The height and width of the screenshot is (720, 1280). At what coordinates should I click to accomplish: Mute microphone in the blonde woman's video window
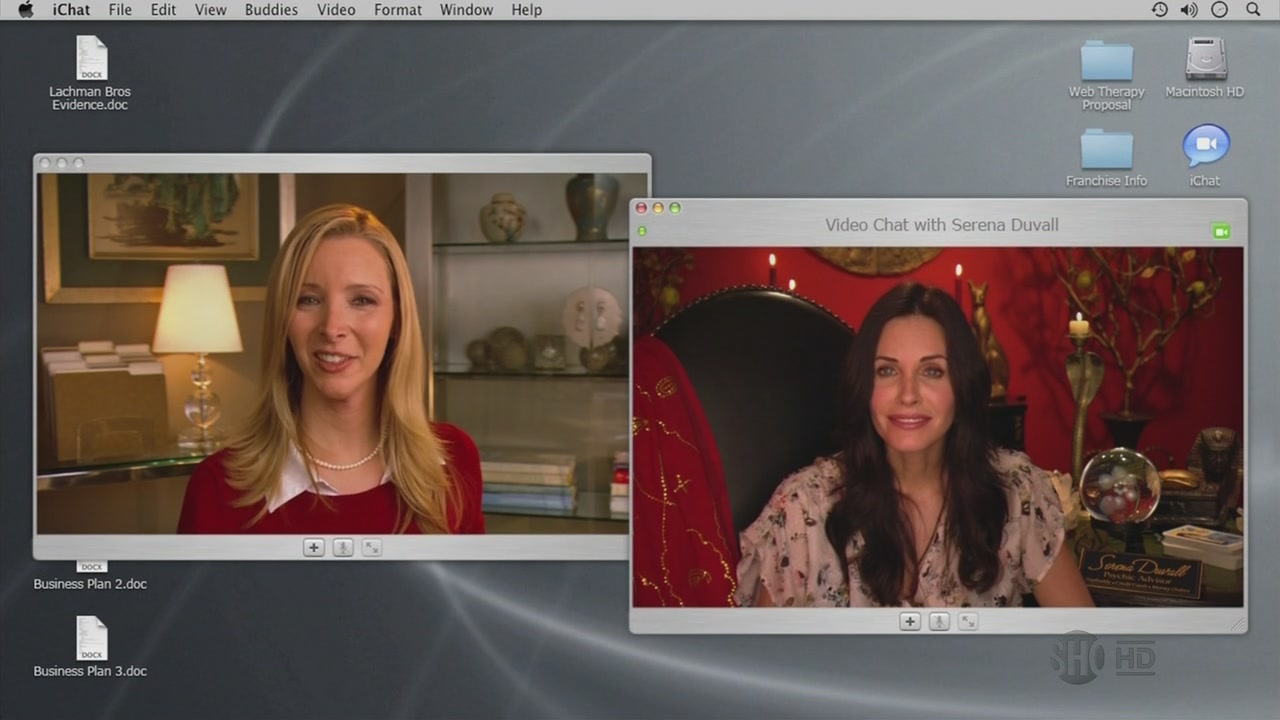343,547
